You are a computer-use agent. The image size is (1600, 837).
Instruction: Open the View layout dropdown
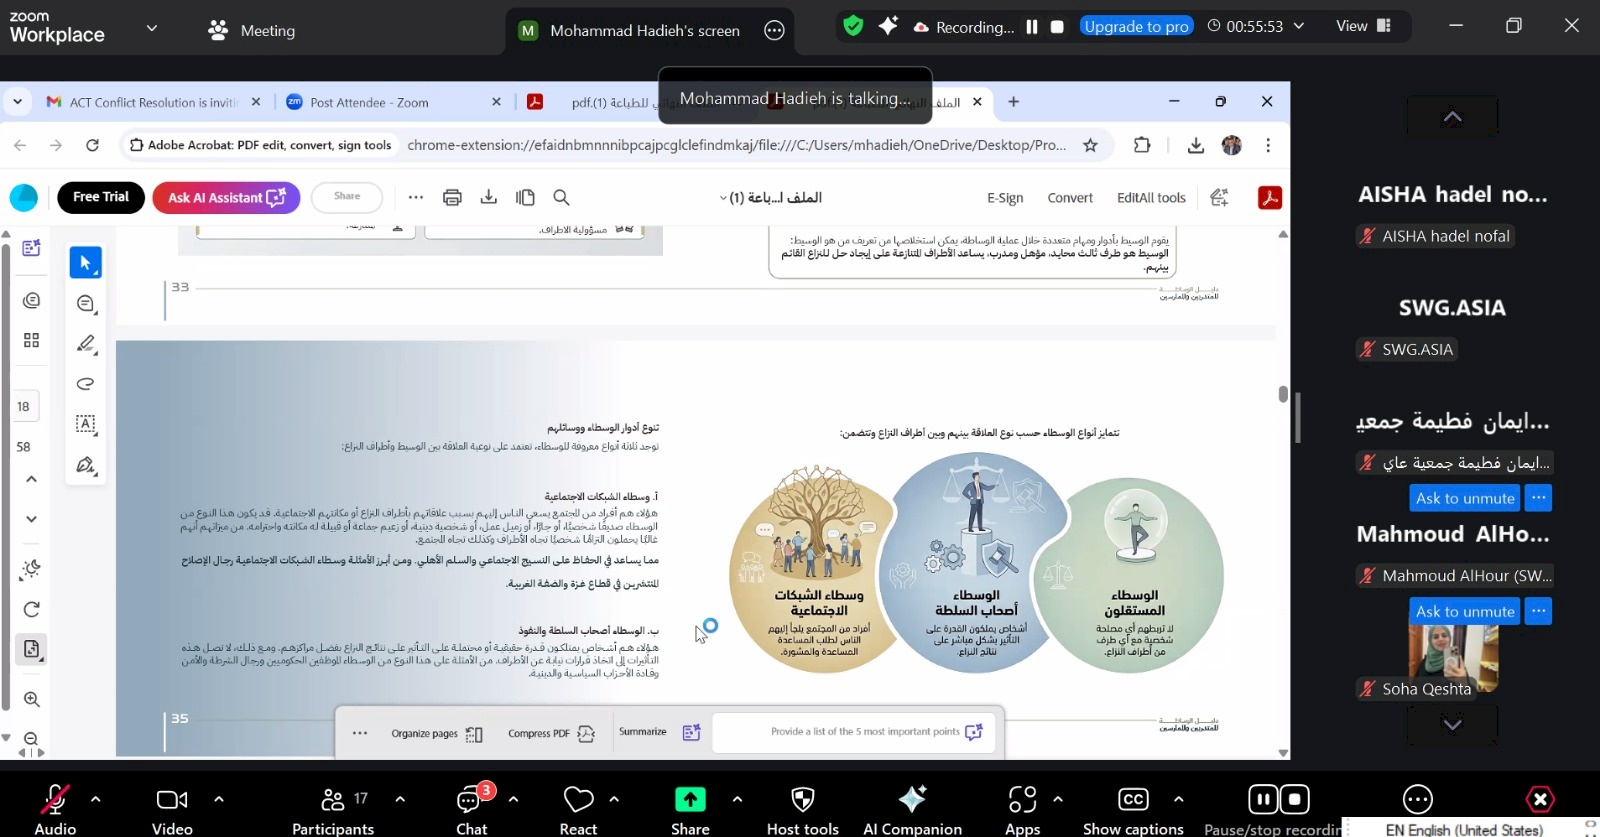tap(1363, 26)
